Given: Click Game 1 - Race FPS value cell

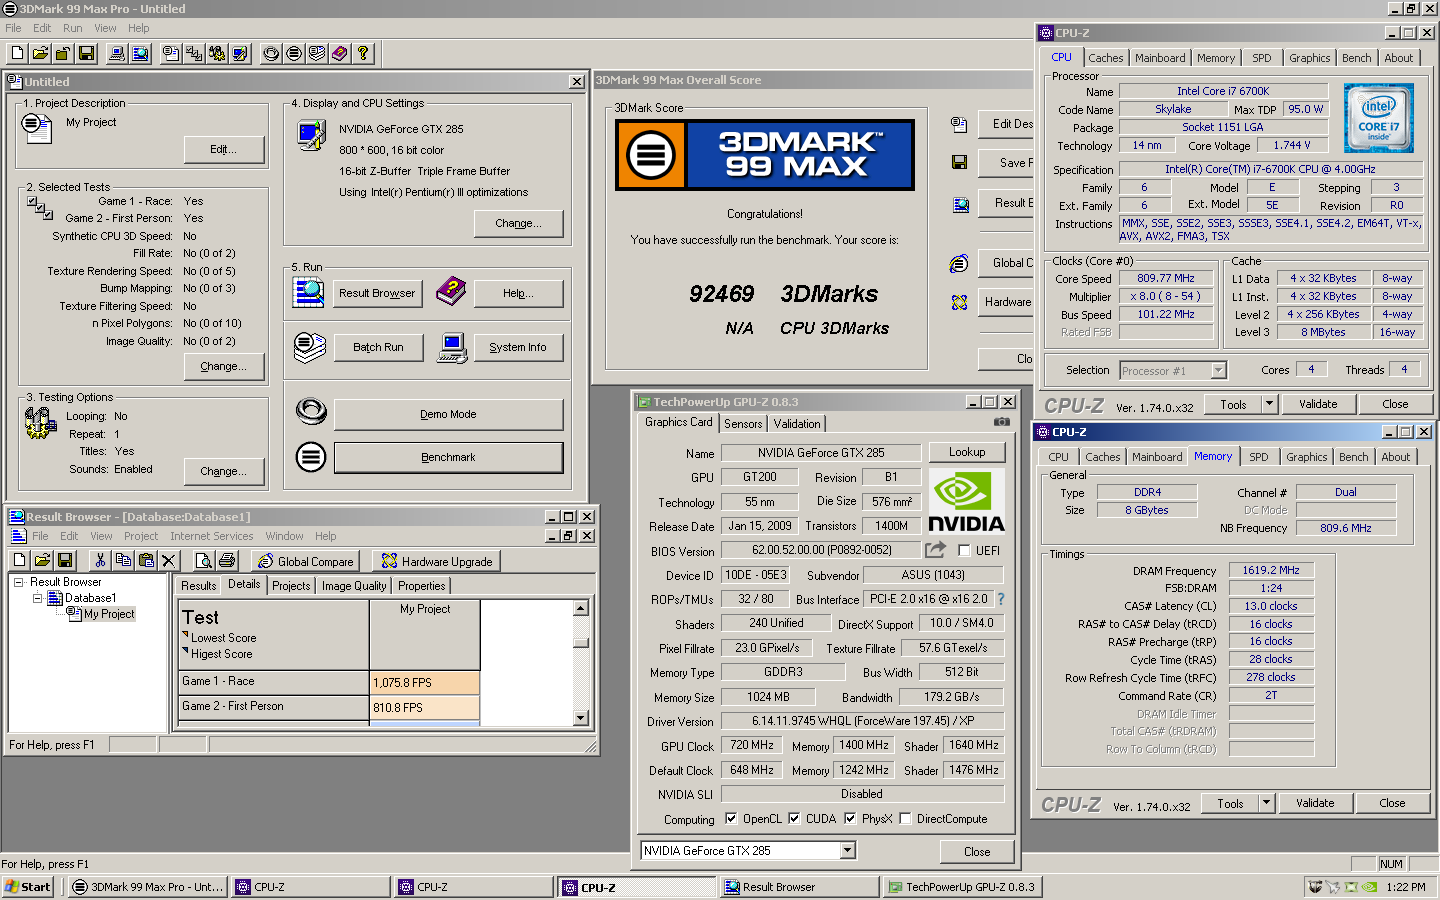Looking at the screenshot, I should [425, 682].
